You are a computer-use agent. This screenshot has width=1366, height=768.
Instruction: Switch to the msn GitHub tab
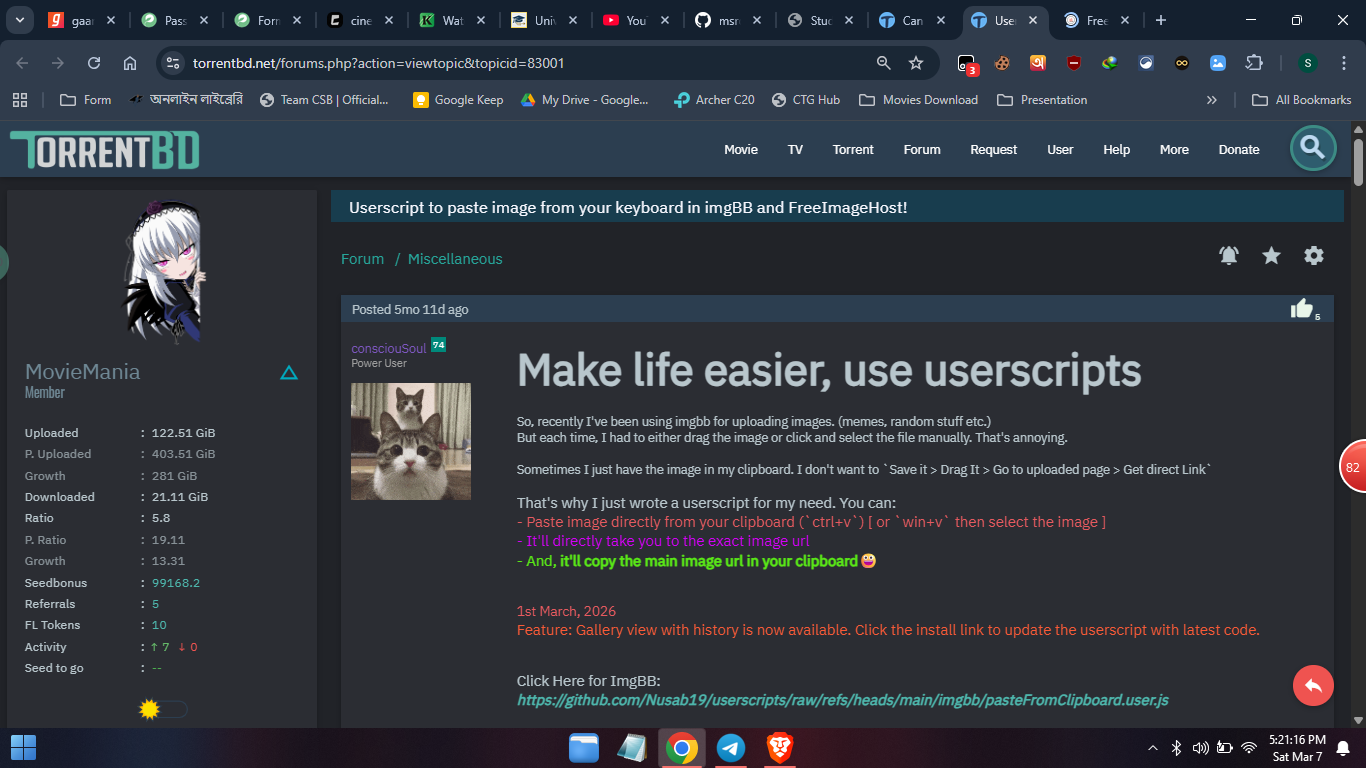coord(728,20)
